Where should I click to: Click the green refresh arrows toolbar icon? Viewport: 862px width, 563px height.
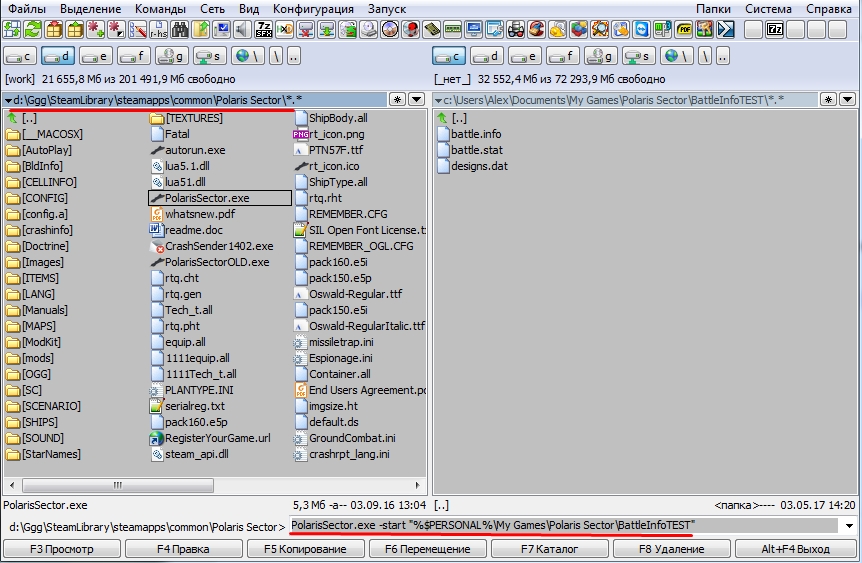(x=32, y=29)
